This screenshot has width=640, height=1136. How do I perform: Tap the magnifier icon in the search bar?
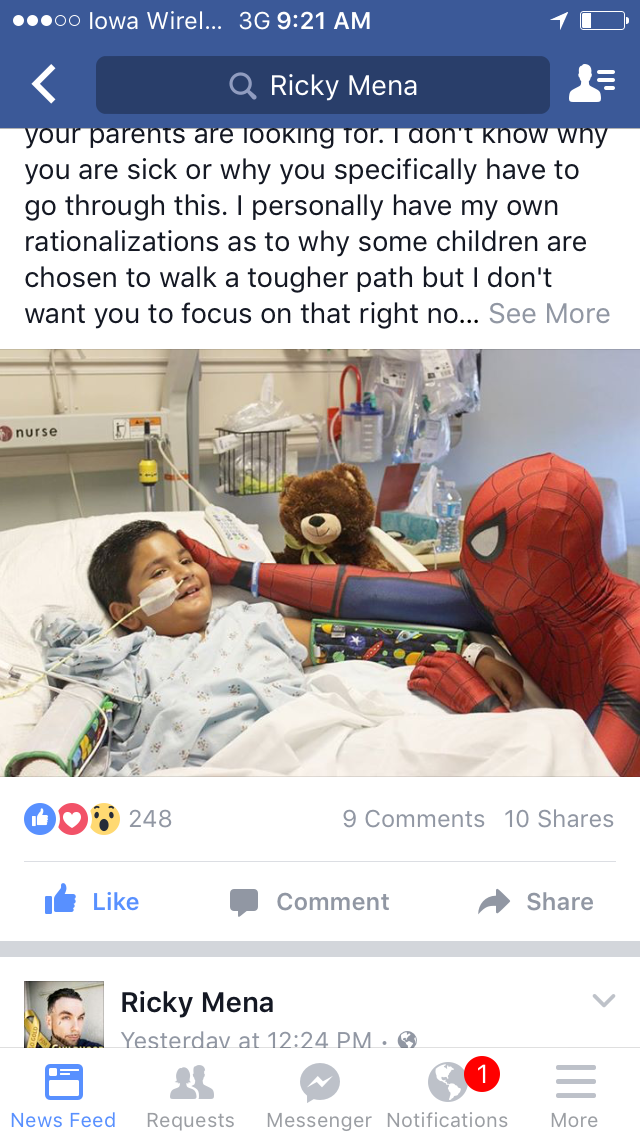pos(243,85)
